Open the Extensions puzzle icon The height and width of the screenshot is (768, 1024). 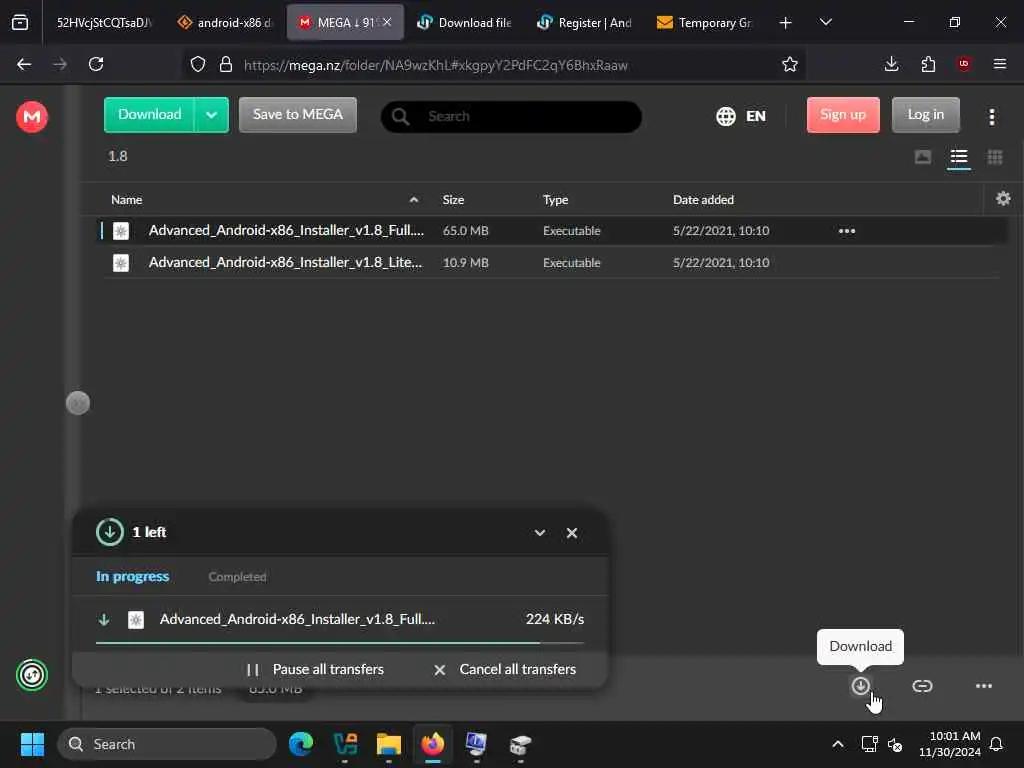pos(928,64)
